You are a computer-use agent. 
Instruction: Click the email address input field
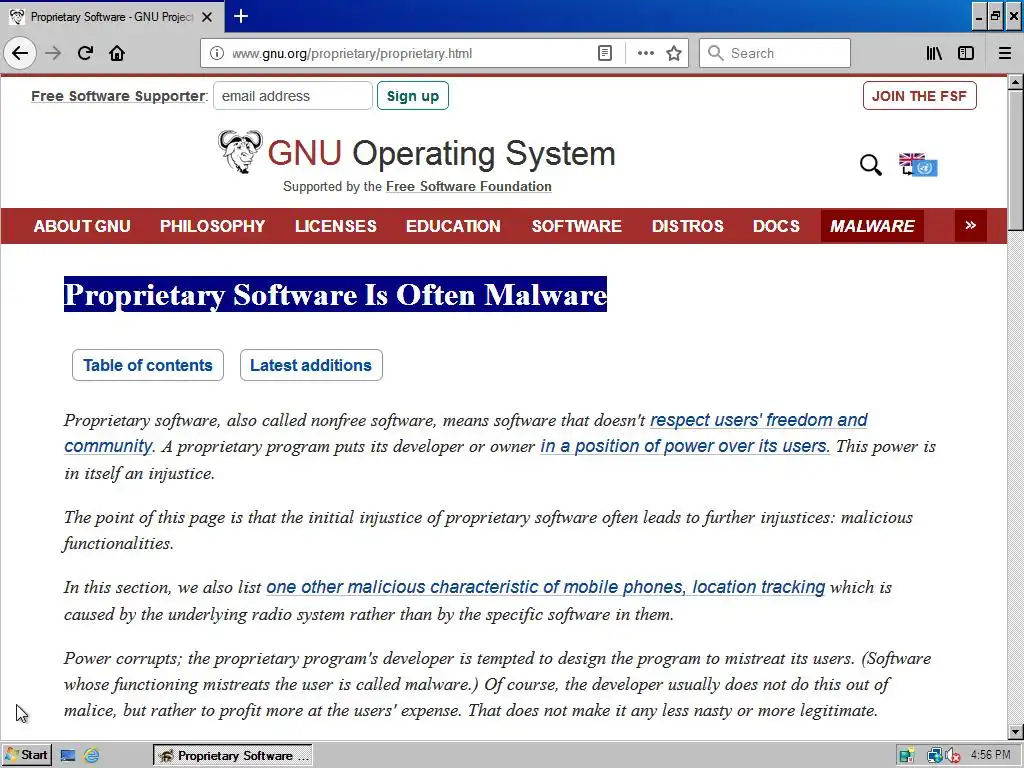pos(293,96)
